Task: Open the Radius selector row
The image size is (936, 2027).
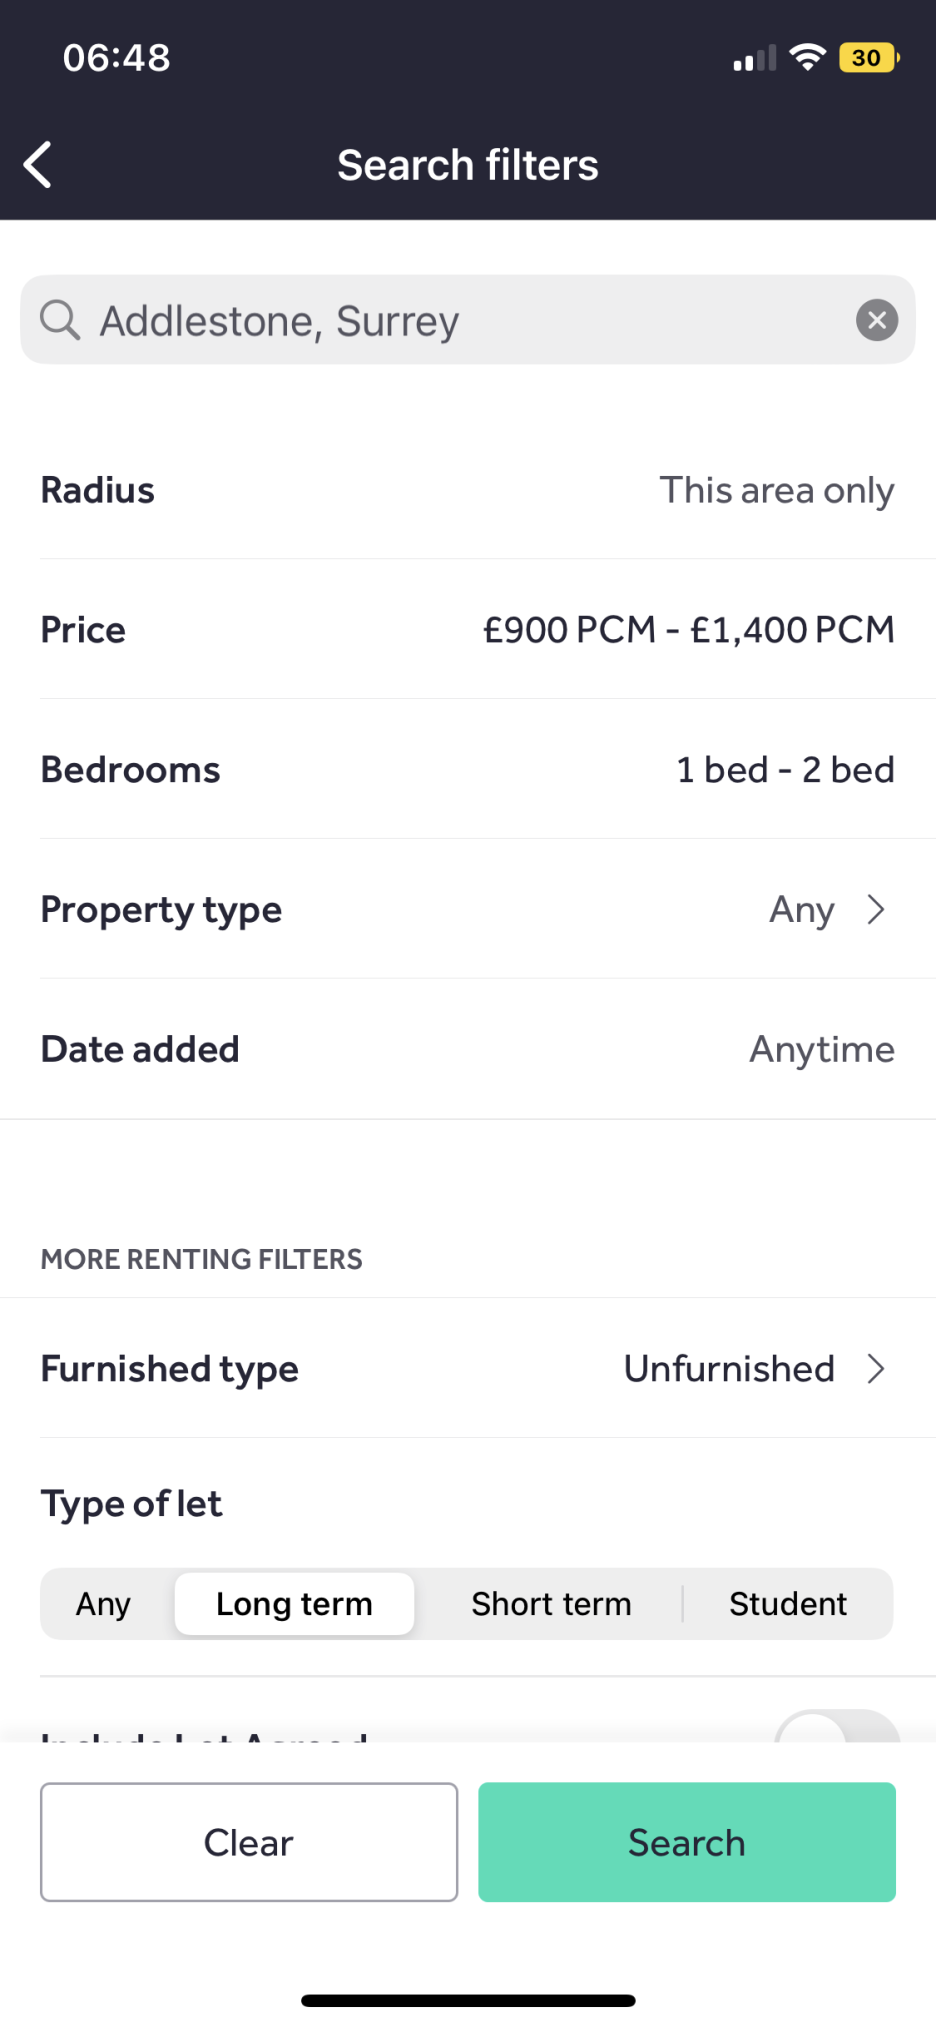Action: pyautogui.click(x=468, y=490)
